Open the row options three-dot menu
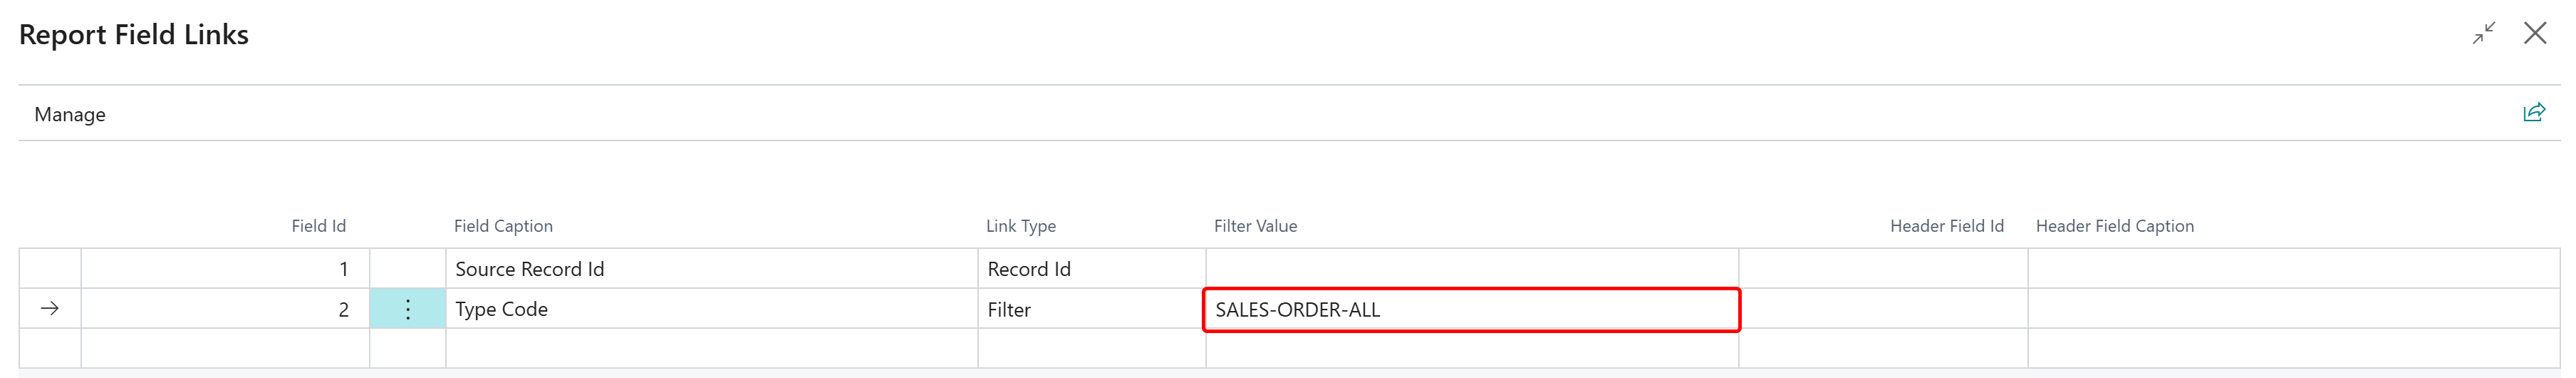 pos(407,309)
